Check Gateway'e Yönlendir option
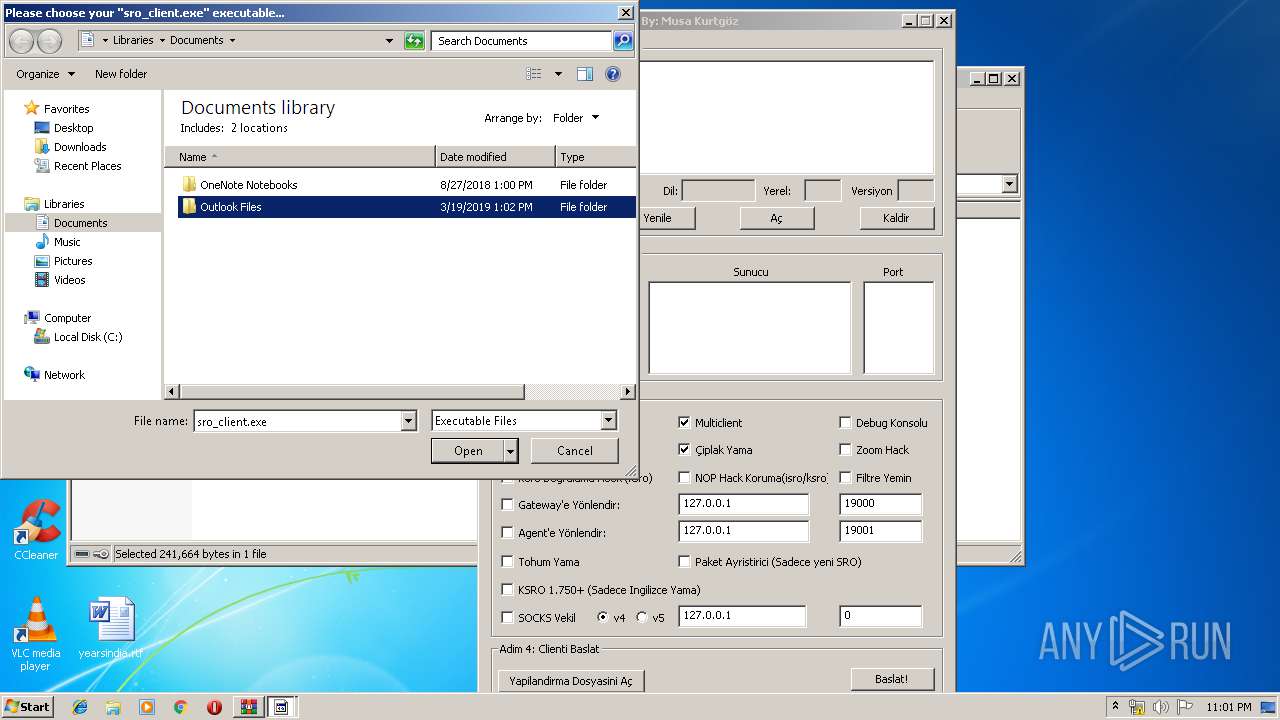Viewport: 1280px width, 720px height. [507, 505]
